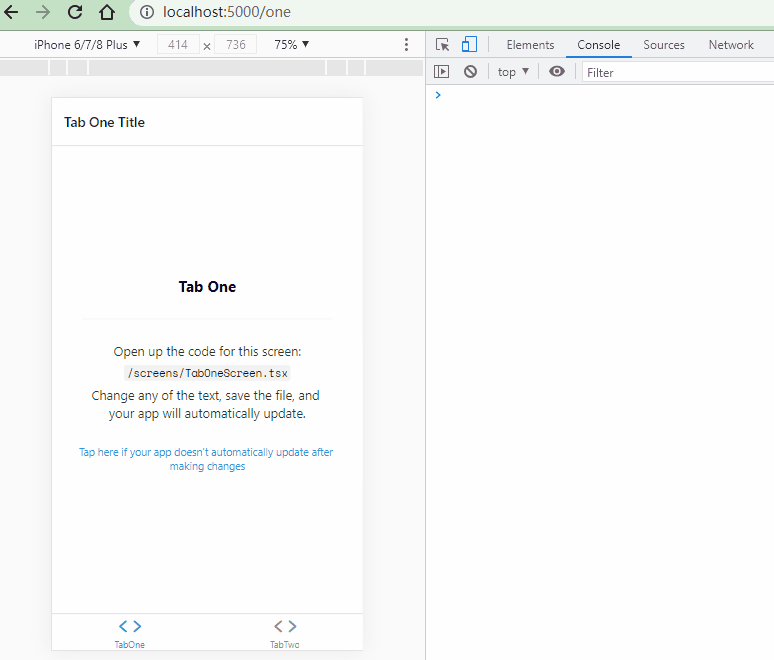
Task: Open the iPhone 6/7/8 Plus device dropdown
Action: tap(87, 44)
